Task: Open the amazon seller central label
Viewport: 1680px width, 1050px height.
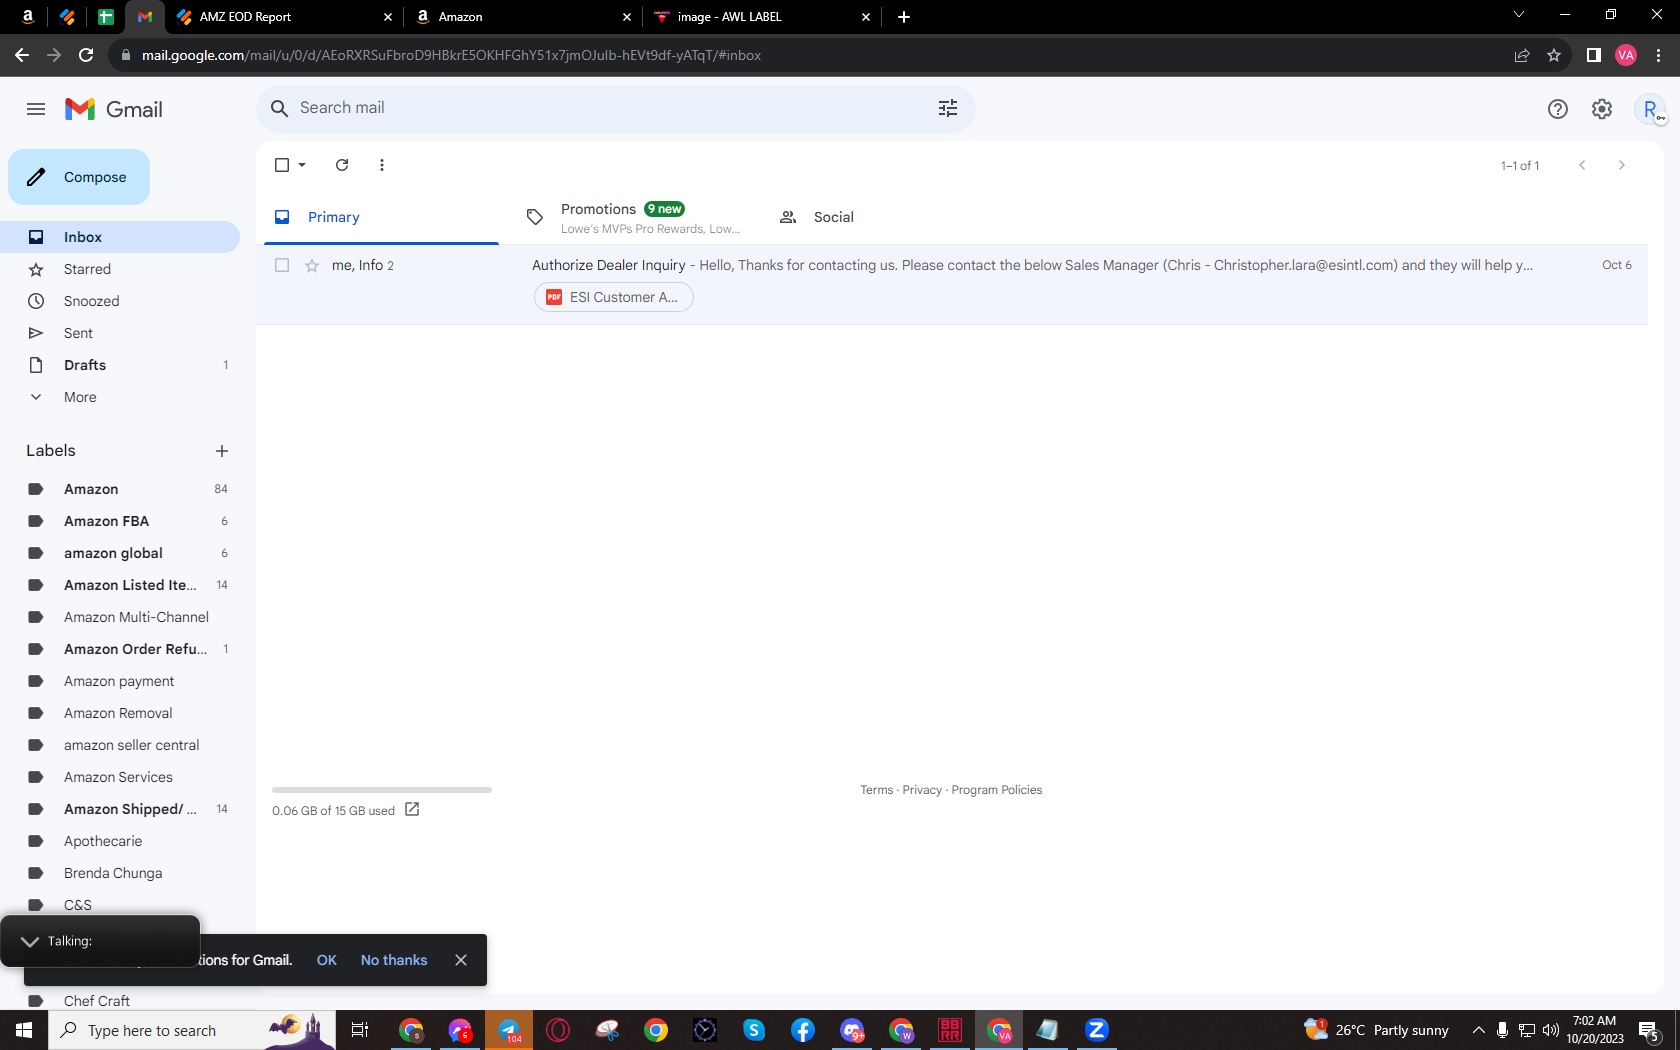Action: [120, 745]
